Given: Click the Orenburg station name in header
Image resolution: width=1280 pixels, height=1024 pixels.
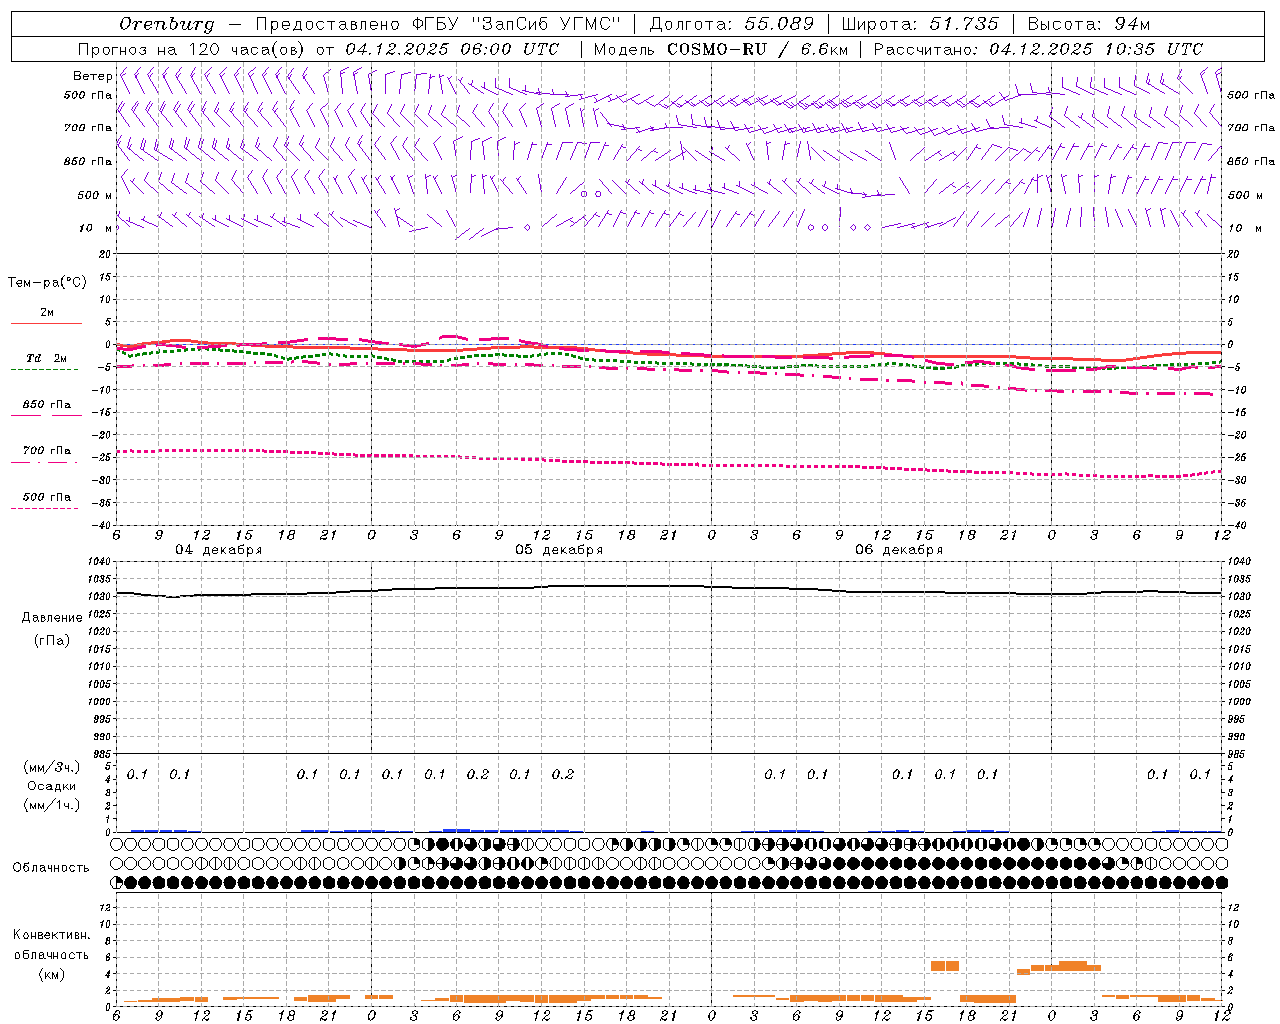Looking at the screenshot, I should coord(166,24).
